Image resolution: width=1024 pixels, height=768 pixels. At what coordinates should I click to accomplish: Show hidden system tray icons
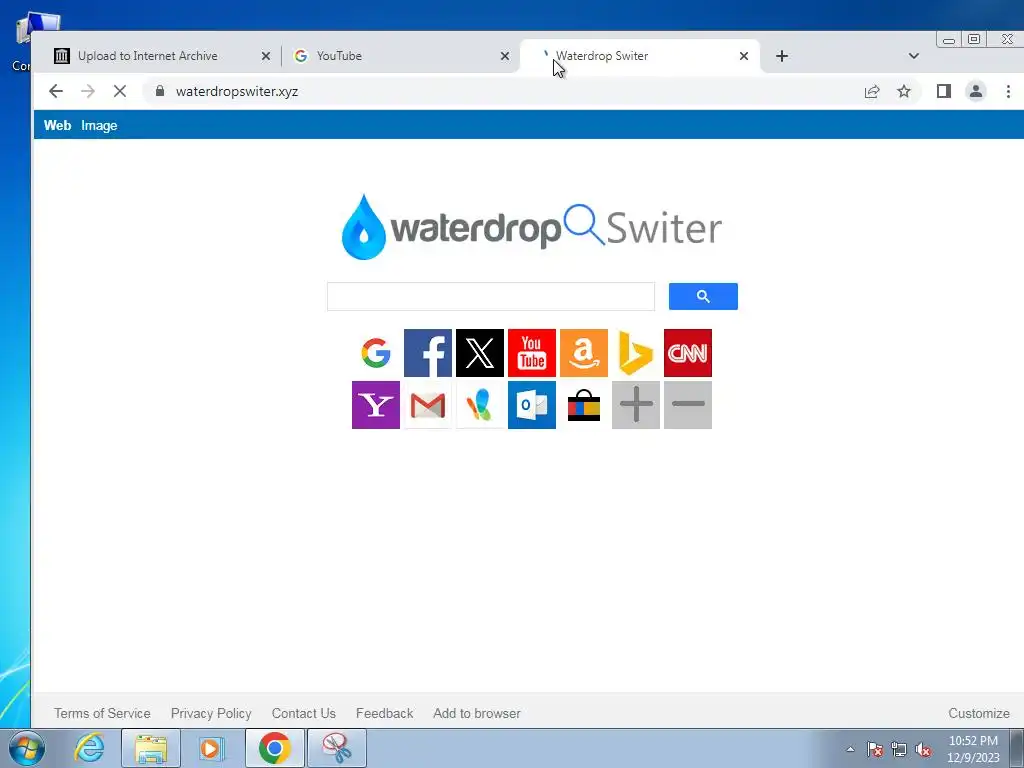click(850, 749)
